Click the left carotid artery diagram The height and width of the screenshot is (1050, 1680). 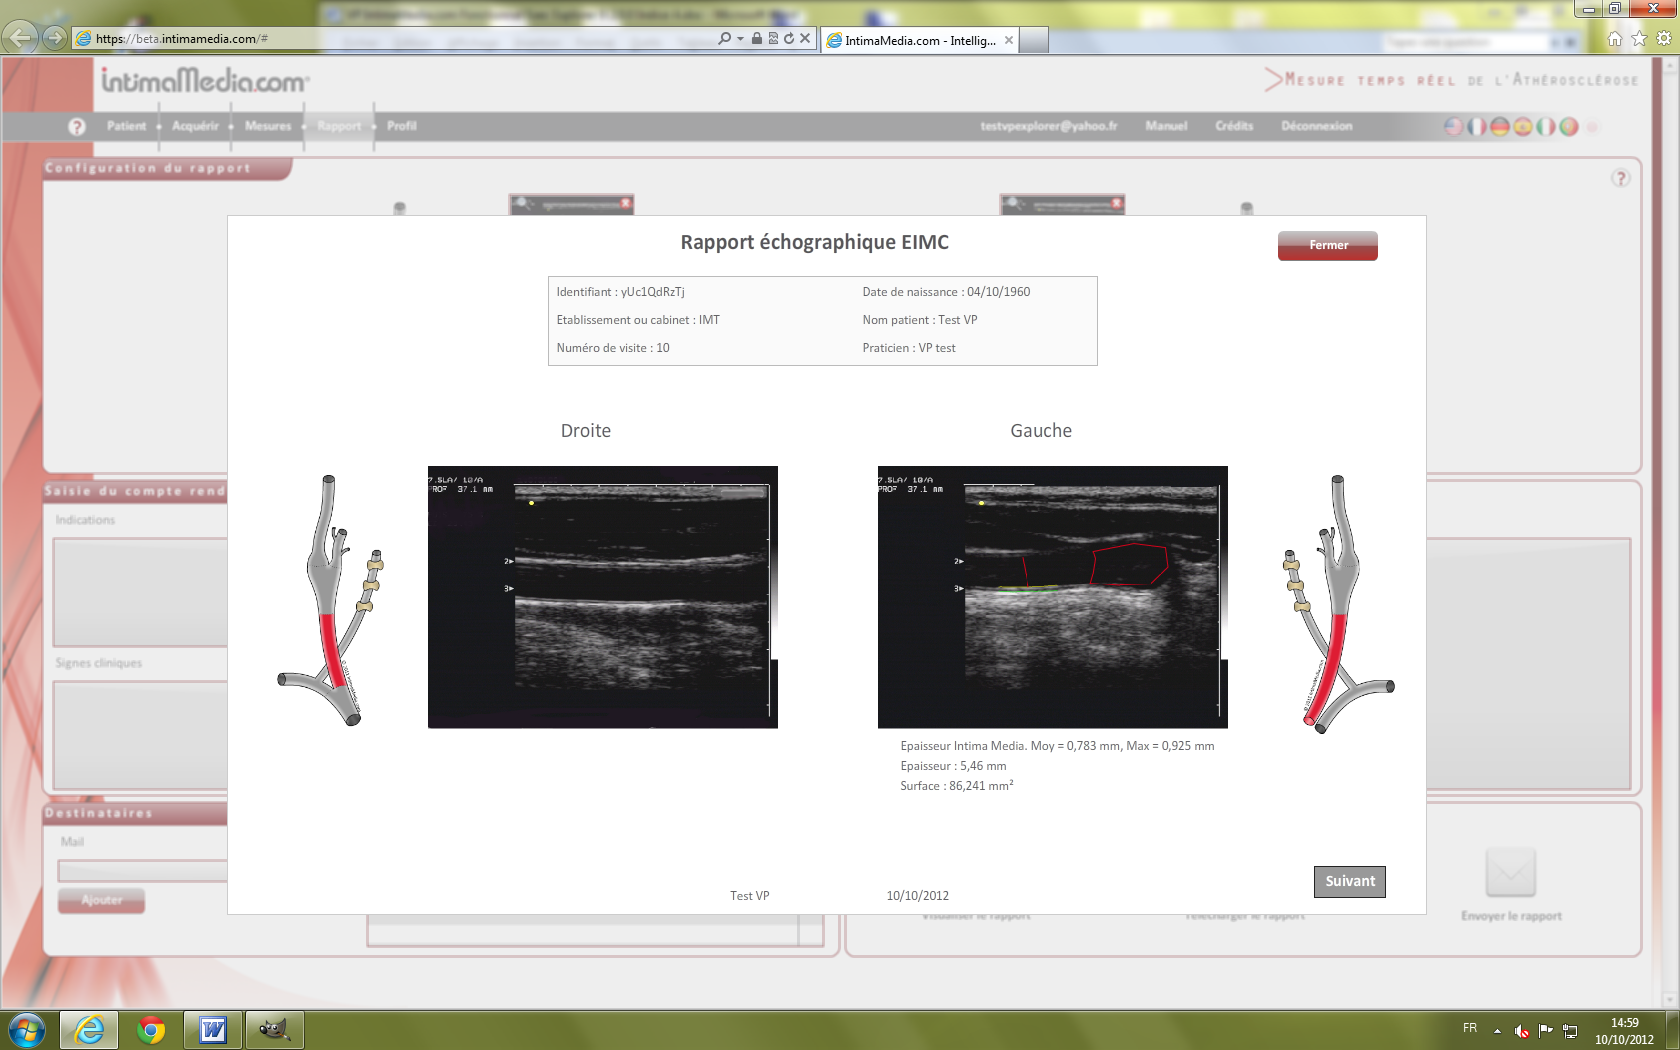click(x=1337, y=604)
